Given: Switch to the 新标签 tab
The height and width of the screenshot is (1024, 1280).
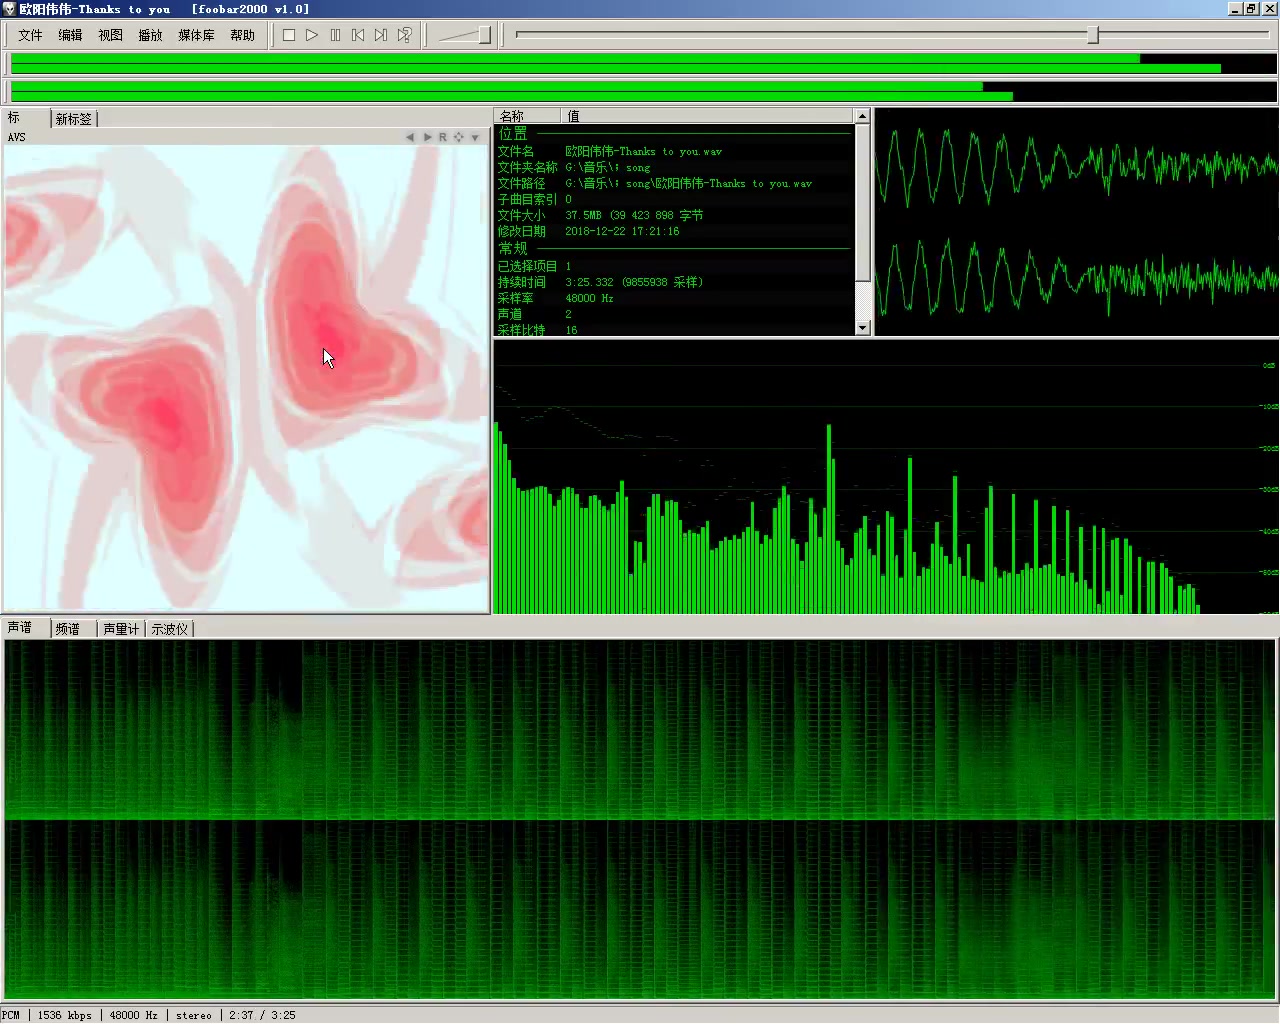Looking at the screenshot, I should (73, 119).
